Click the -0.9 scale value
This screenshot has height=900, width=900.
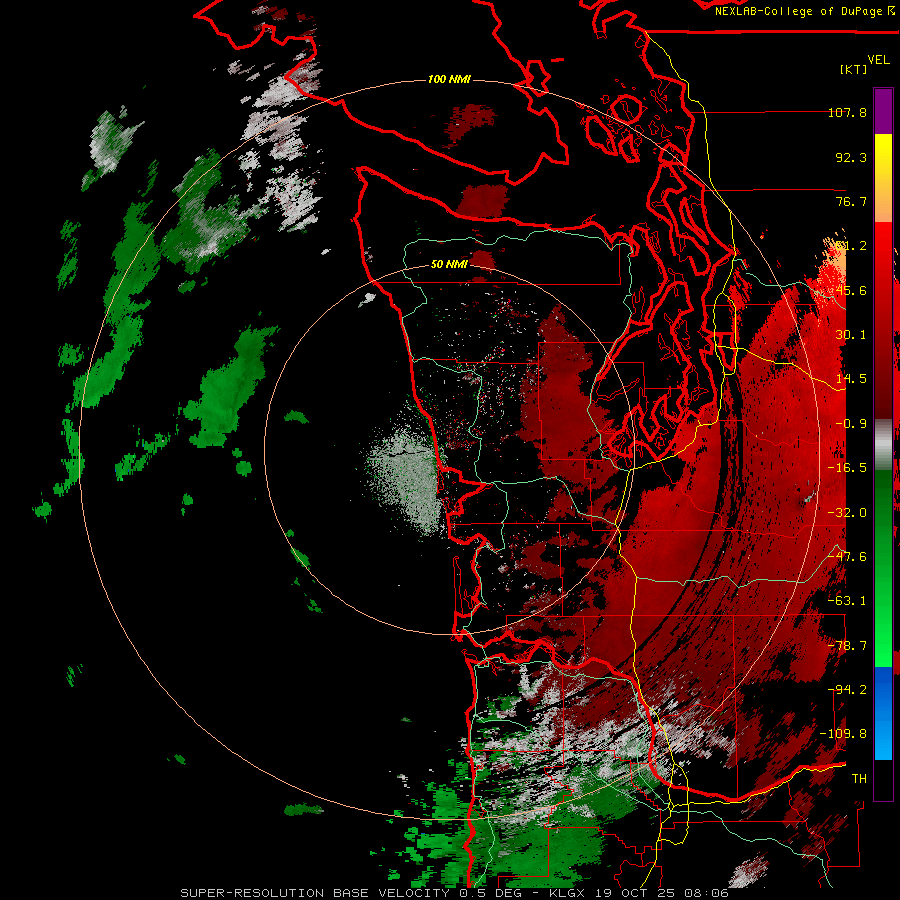pyautogui.click(x=851, y=424)
